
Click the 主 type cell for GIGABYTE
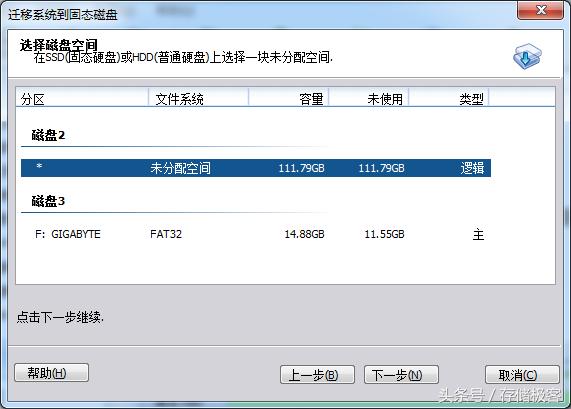tap(478, 234)
